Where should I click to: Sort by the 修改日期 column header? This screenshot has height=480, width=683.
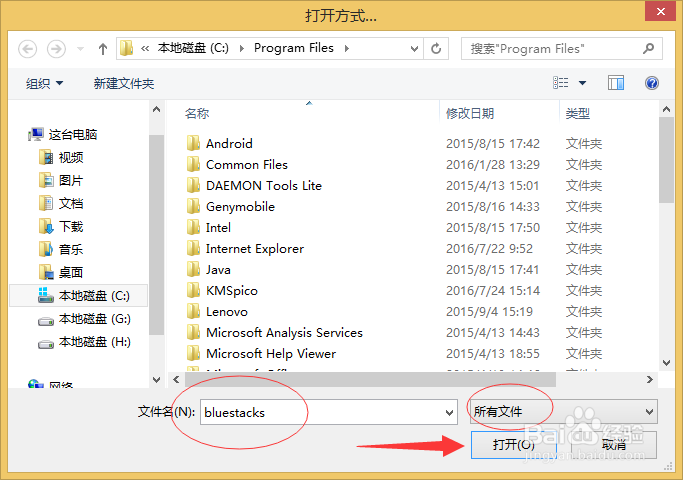click(x=470, y=114)
